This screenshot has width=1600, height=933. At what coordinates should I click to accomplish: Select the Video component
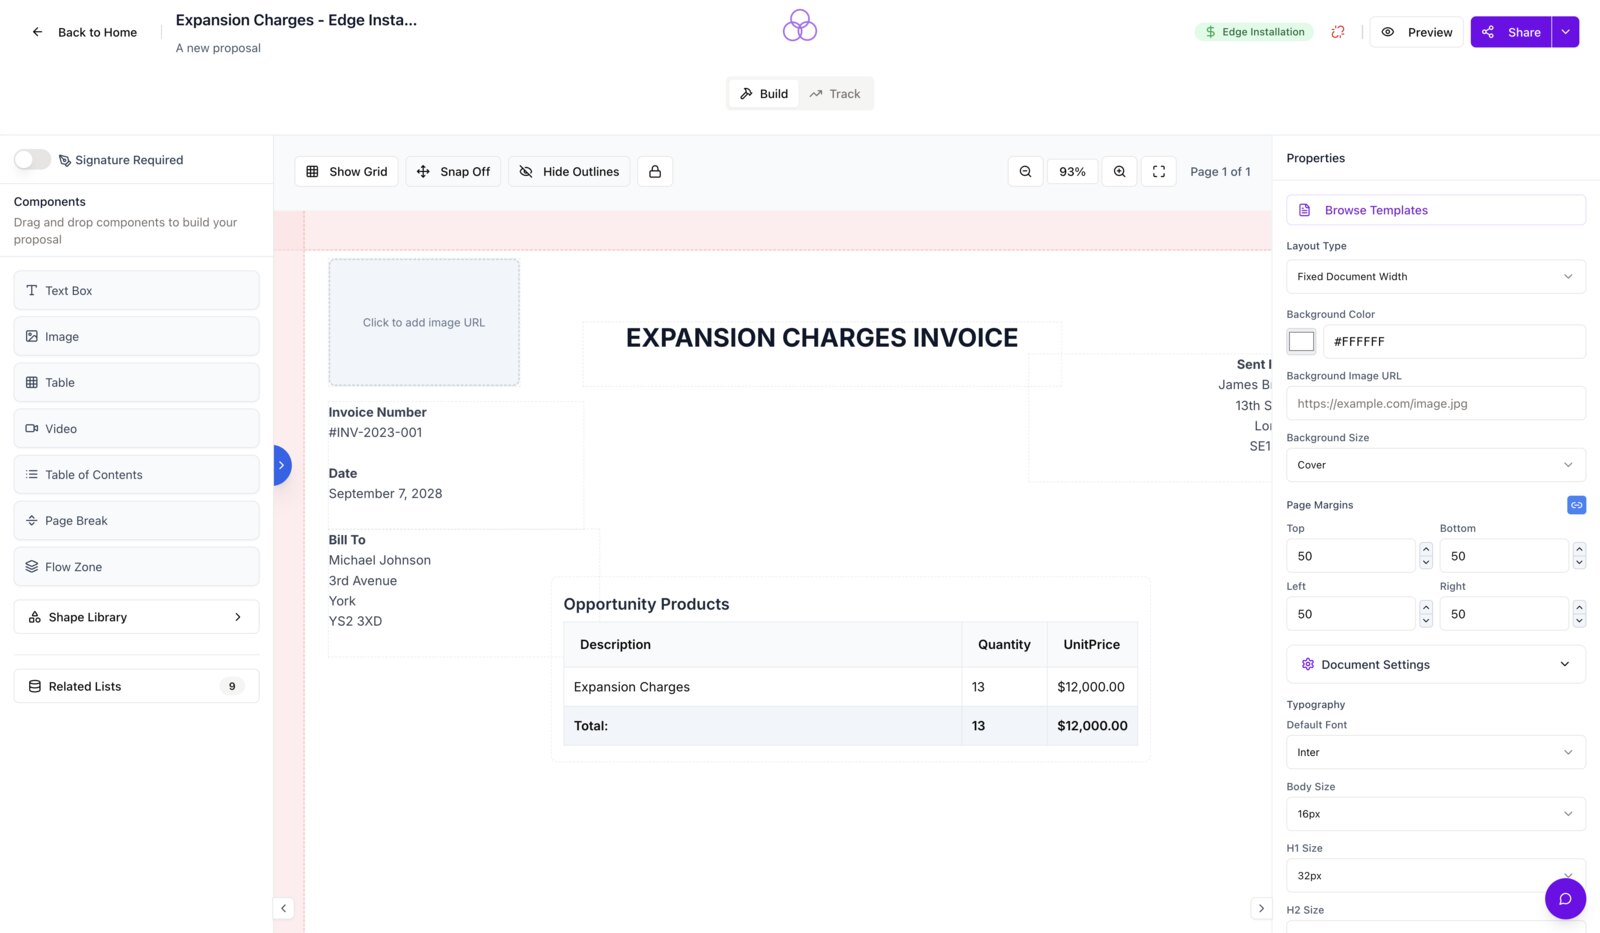click(136, 429)
